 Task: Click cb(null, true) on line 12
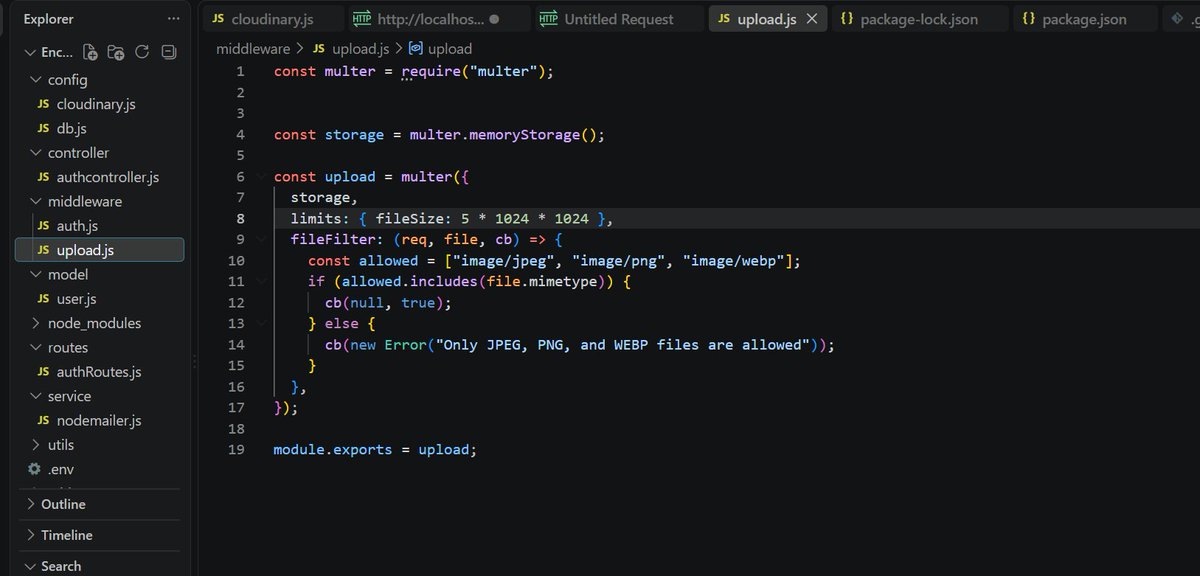pyautogui.click(x=384, y=302)
